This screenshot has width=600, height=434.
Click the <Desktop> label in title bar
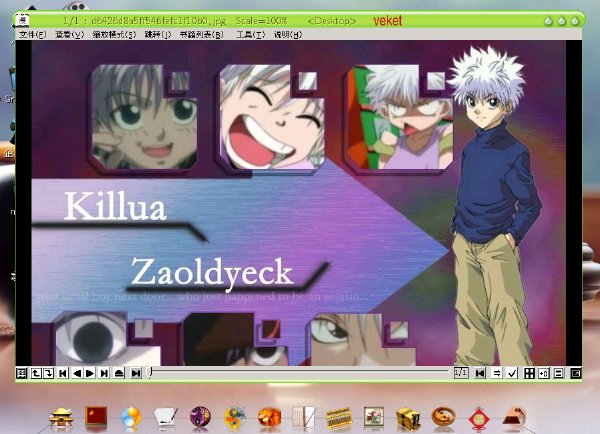[x=332, y=21]
